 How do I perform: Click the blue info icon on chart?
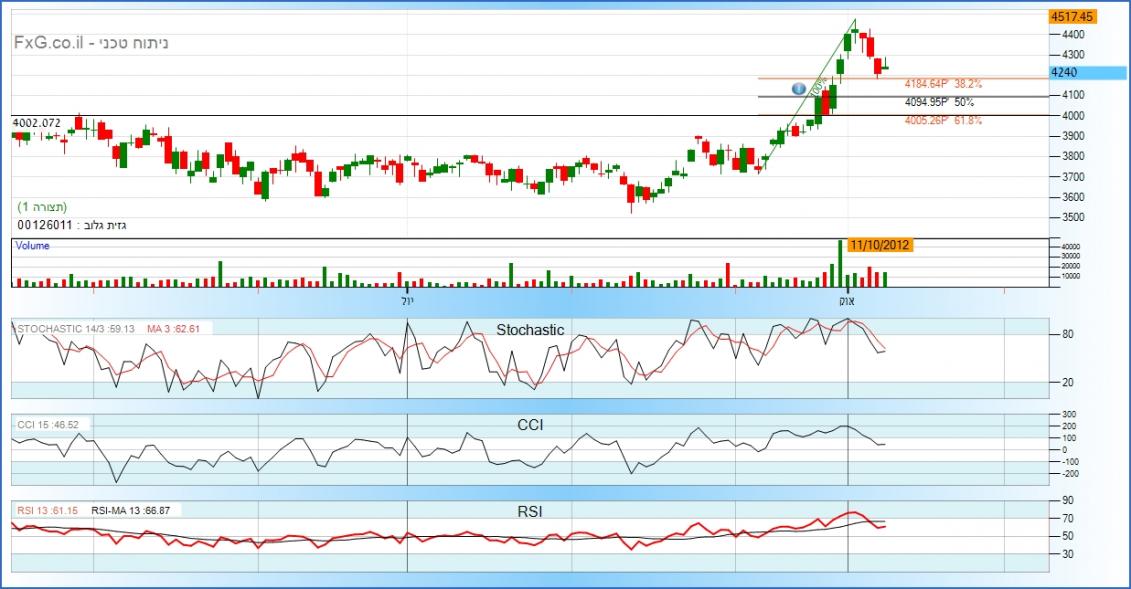pos(798,89)
